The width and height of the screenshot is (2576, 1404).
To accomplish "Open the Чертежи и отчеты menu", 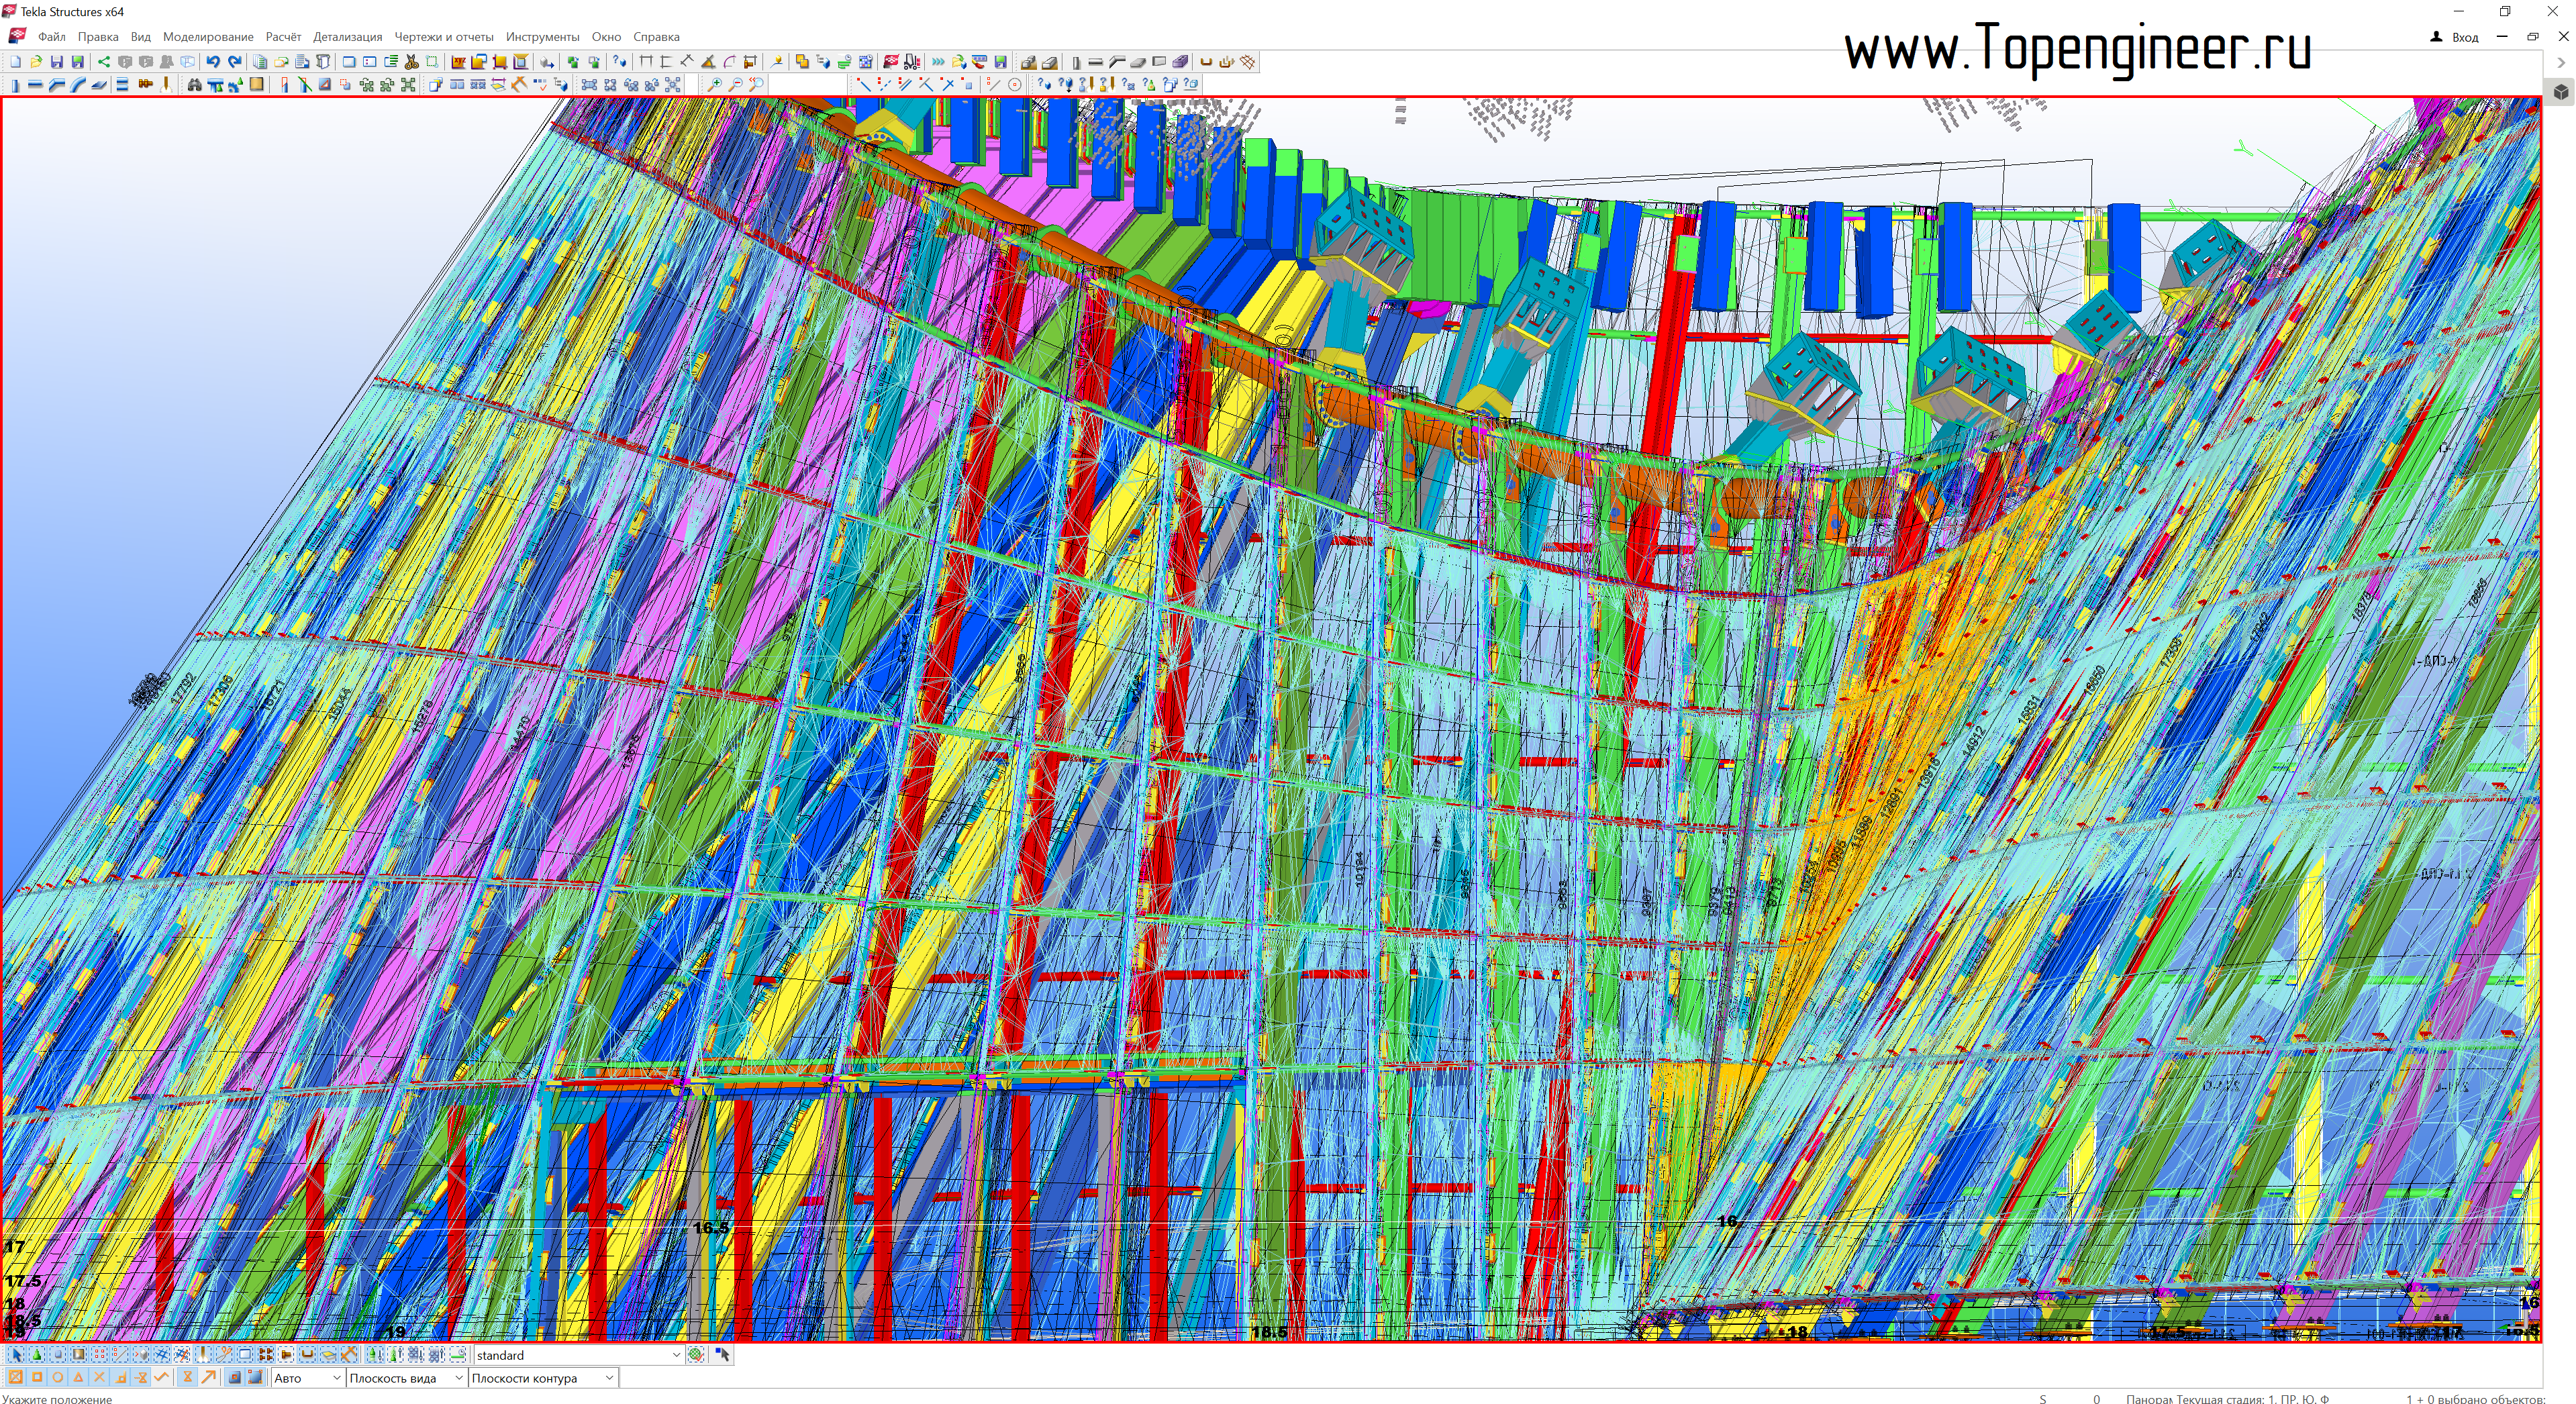I will [443, 37].
